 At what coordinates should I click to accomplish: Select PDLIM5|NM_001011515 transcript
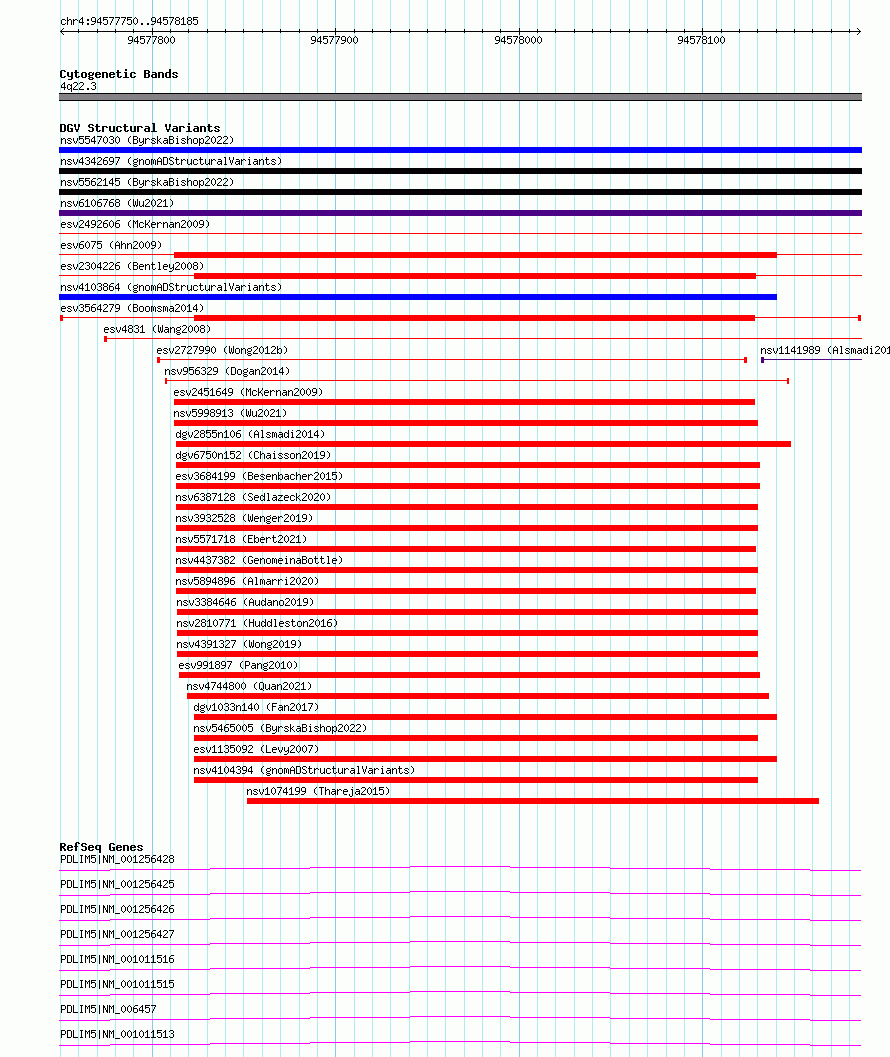[x=117, y=984]
